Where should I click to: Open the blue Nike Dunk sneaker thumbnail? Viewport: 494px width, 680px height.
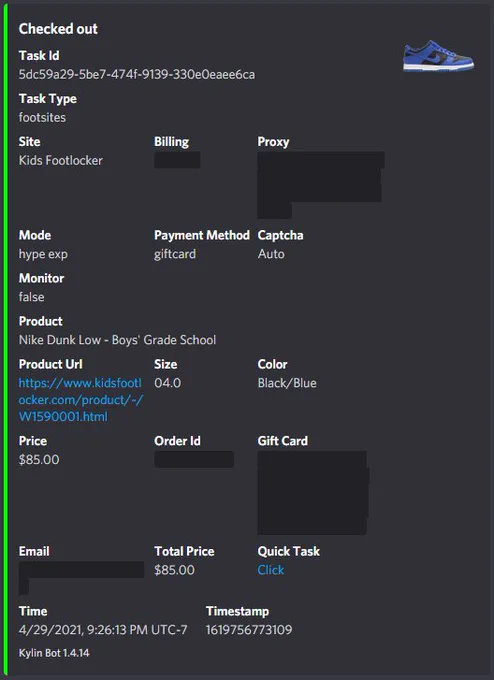438,56
